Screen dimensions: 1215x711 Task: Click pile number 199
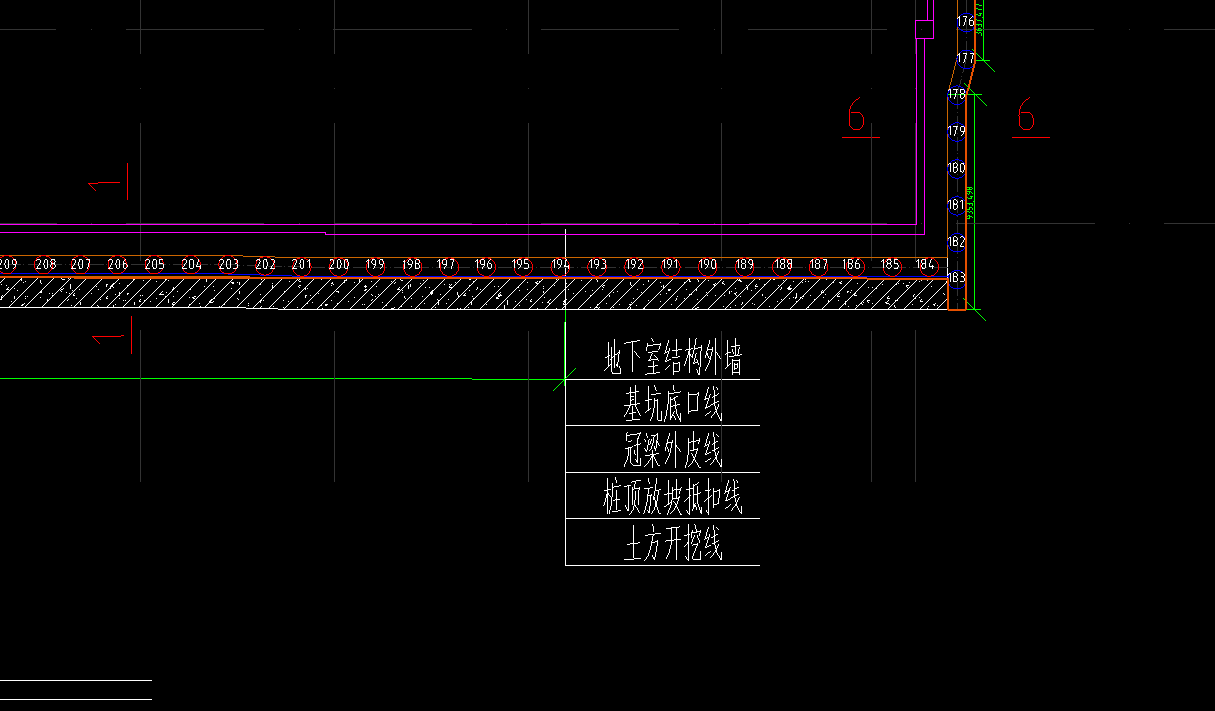tap(374, 265)
